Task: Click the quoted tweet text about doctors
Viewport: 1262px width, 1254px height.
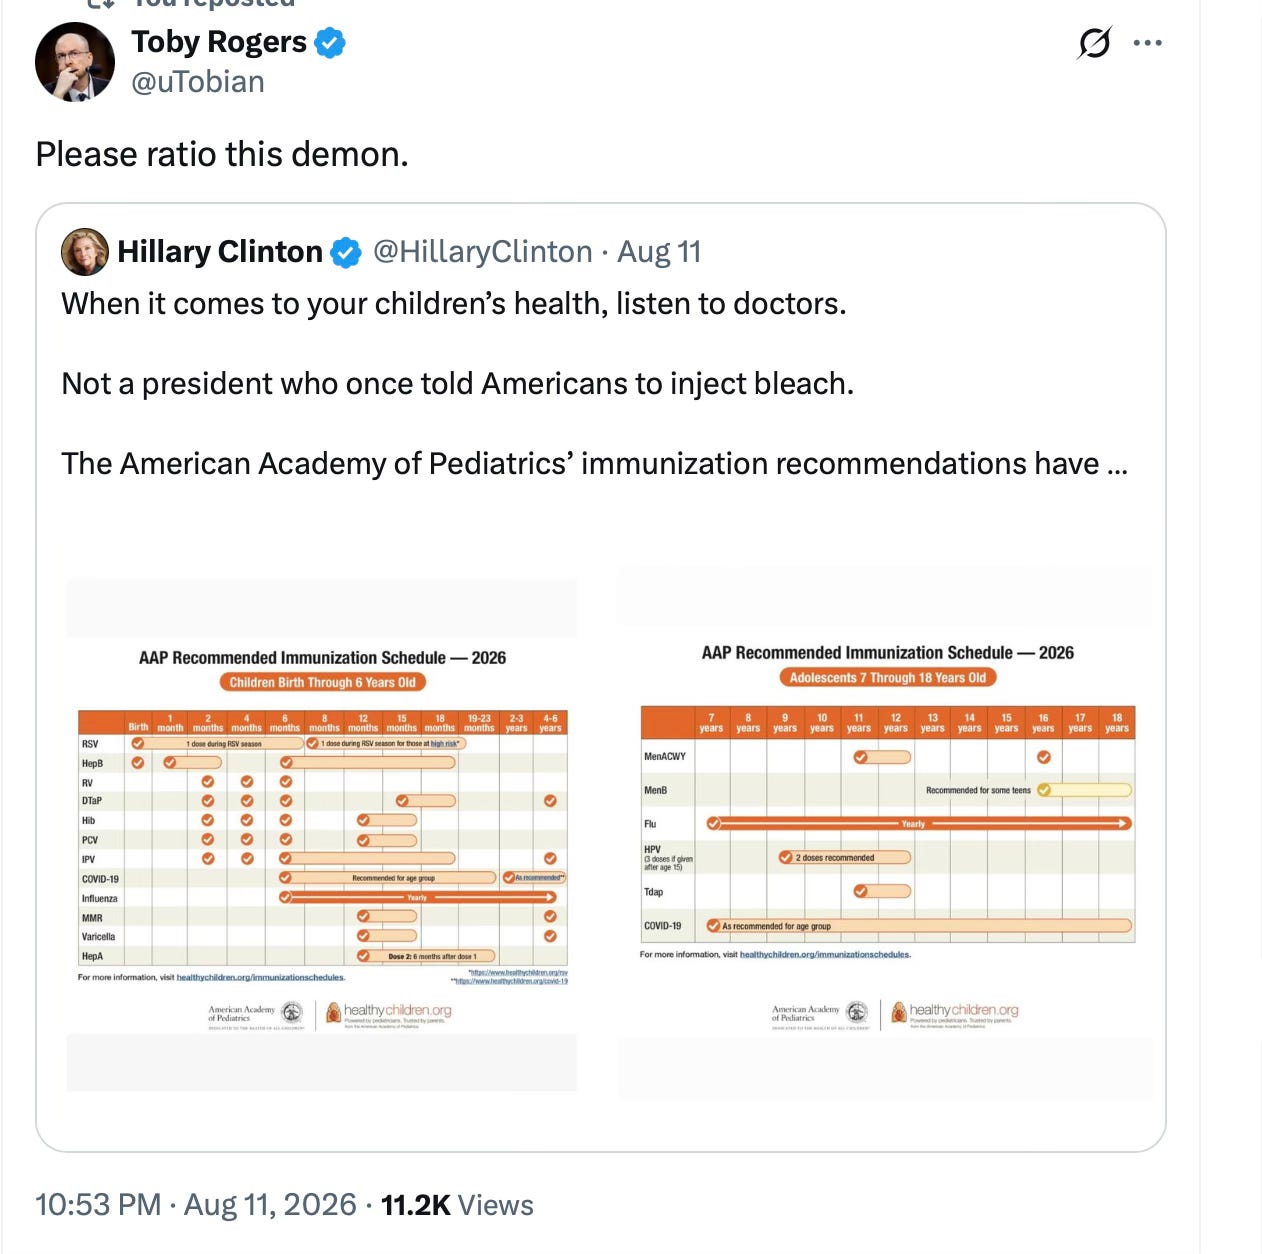Action: coord(454,304)
